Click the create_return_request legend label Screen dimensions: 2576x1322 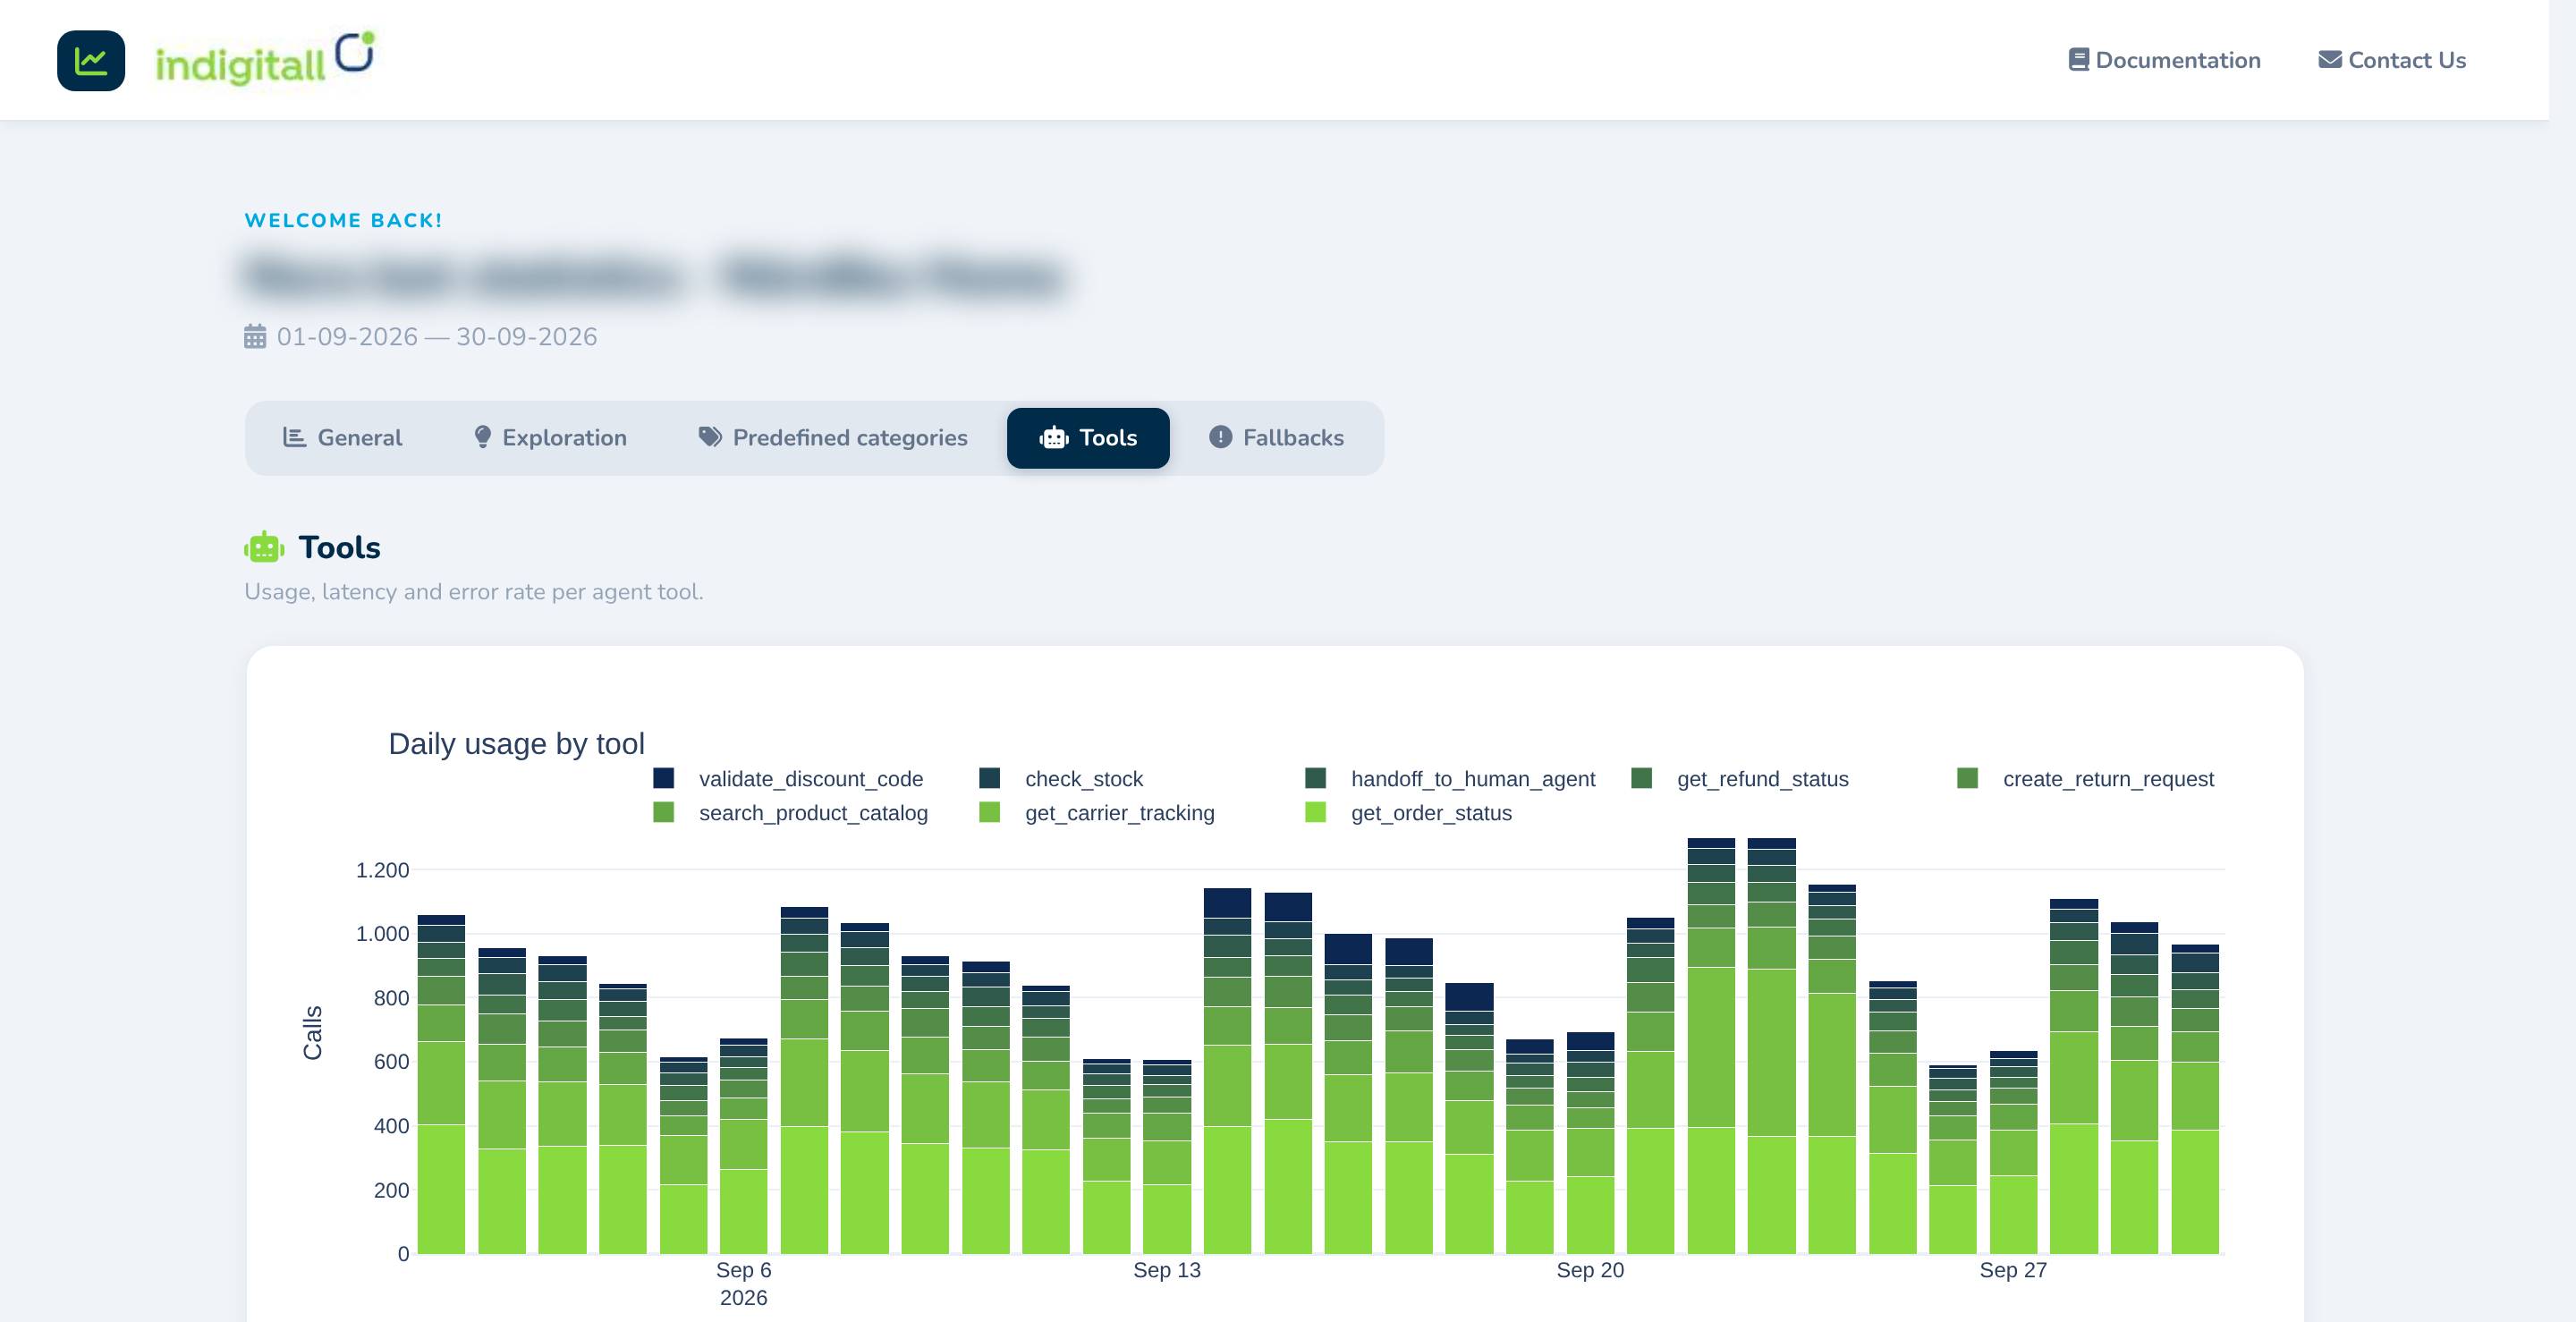[x=2108, y=779]
